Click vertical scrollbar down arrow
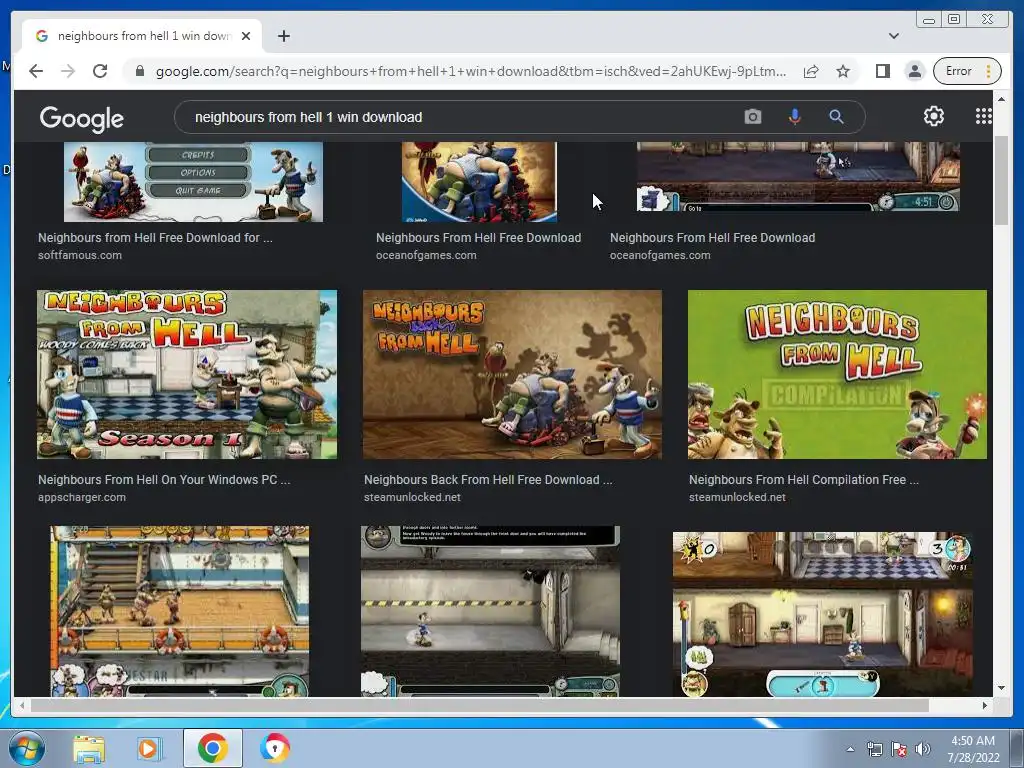Viewport: 1024px width, 768px height. tap(1001, 688)
